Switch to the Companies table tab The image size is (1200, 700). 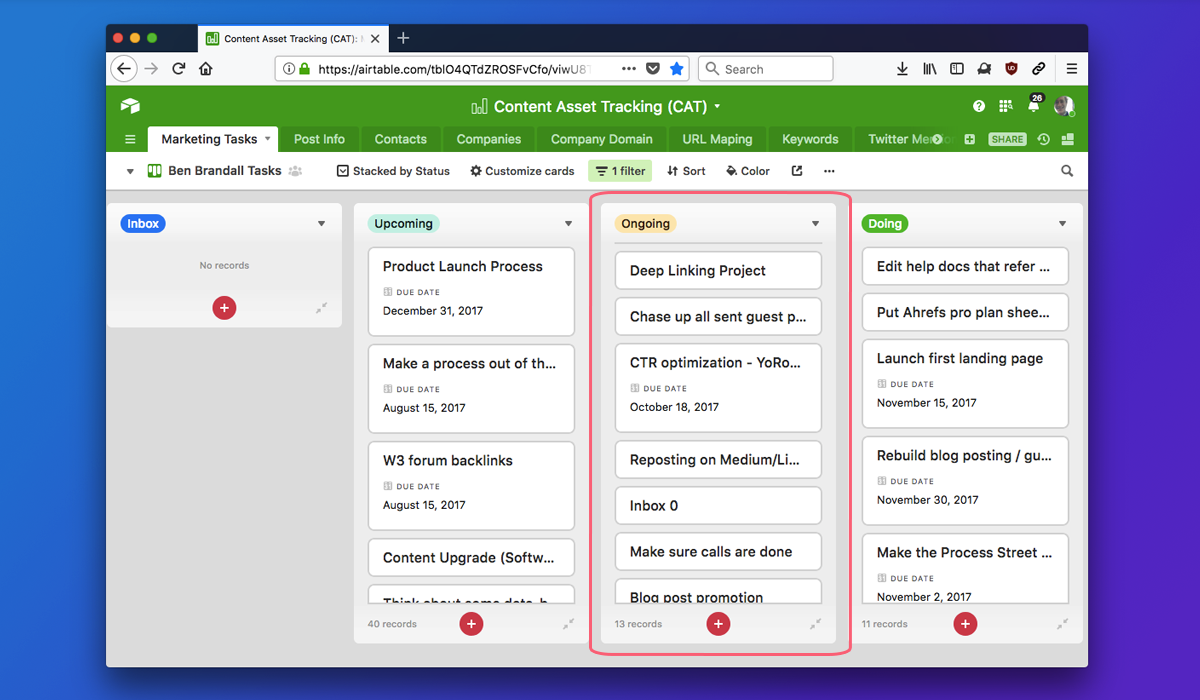pos(489,139)
